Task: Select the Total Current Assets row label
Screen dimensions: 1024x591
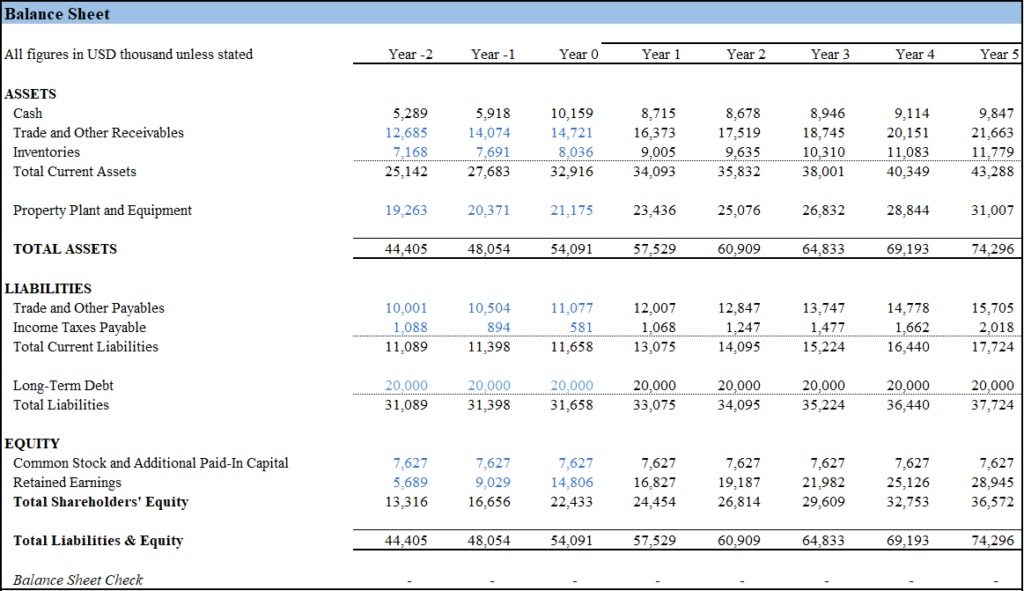Action: tap(74, 172)
